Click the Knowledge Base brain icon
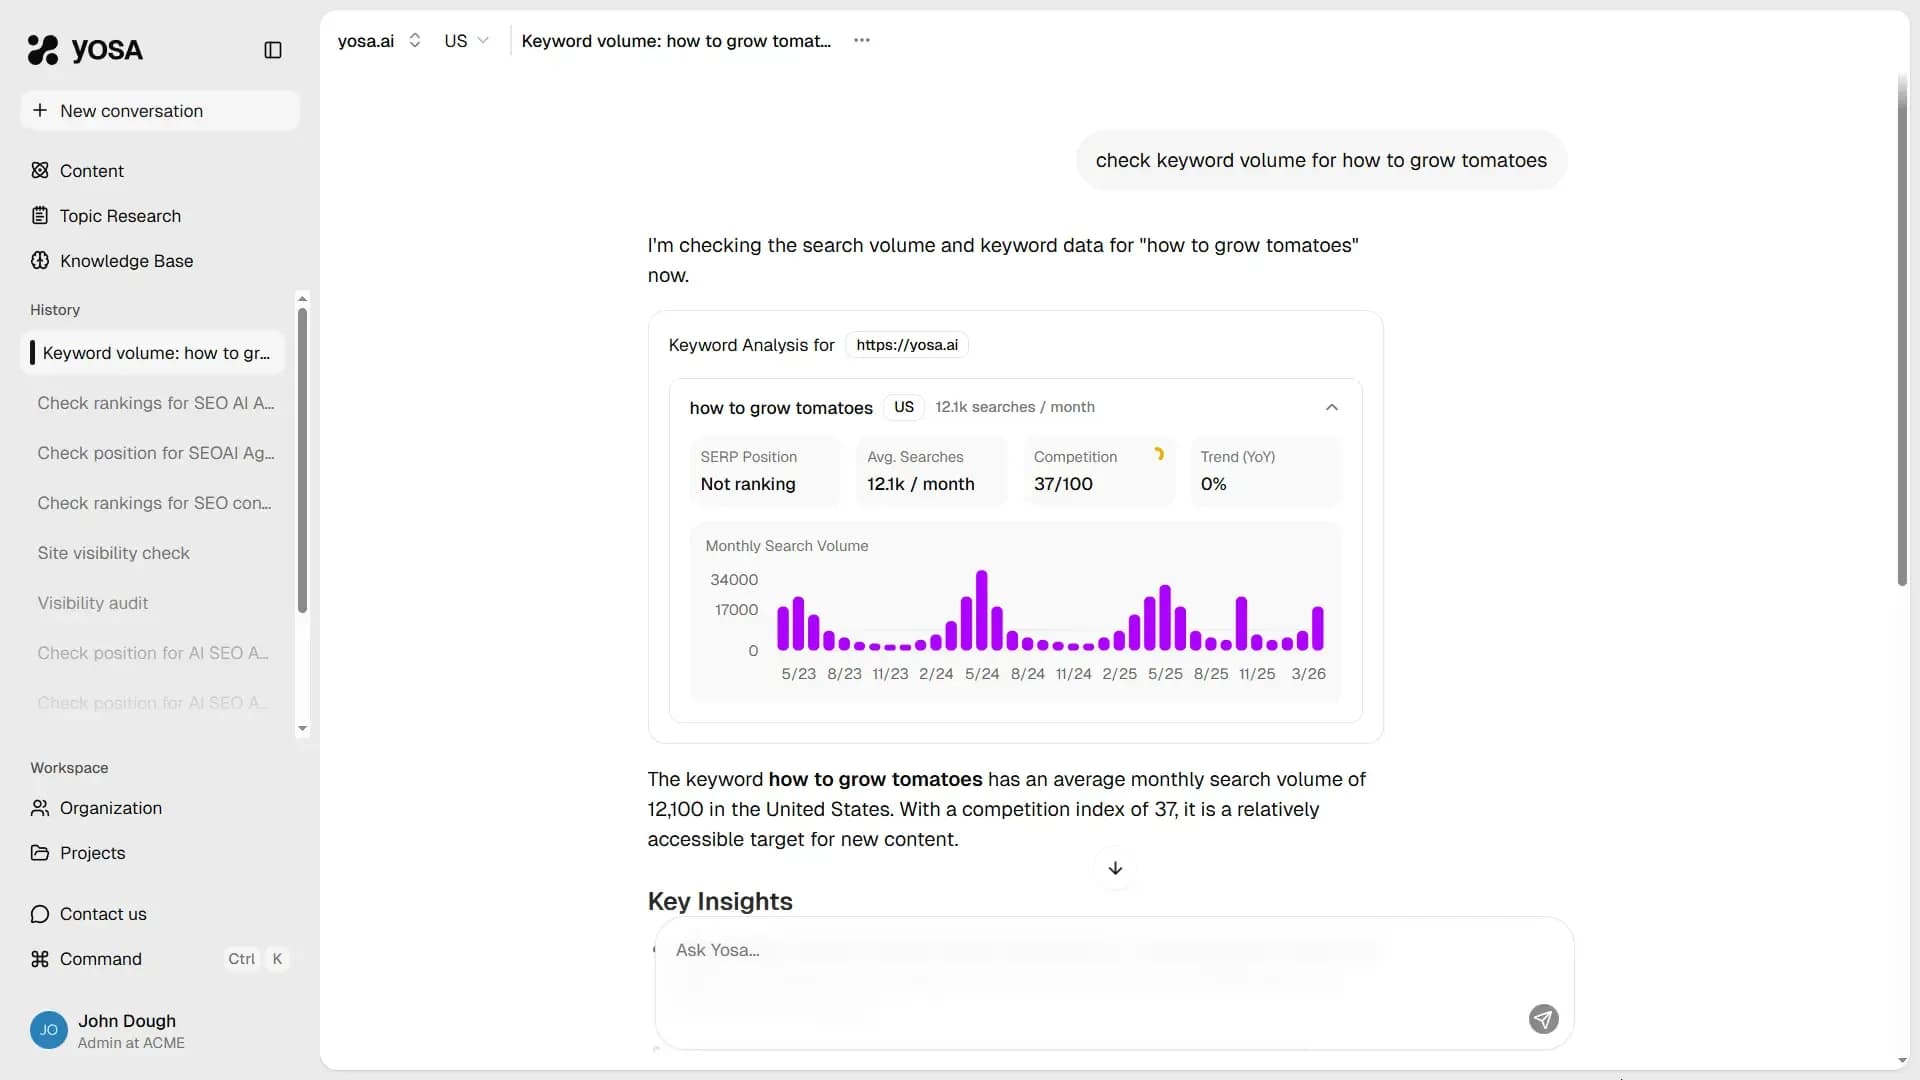This screenshot has width=1920, height=1080. [x=40, y=260]
